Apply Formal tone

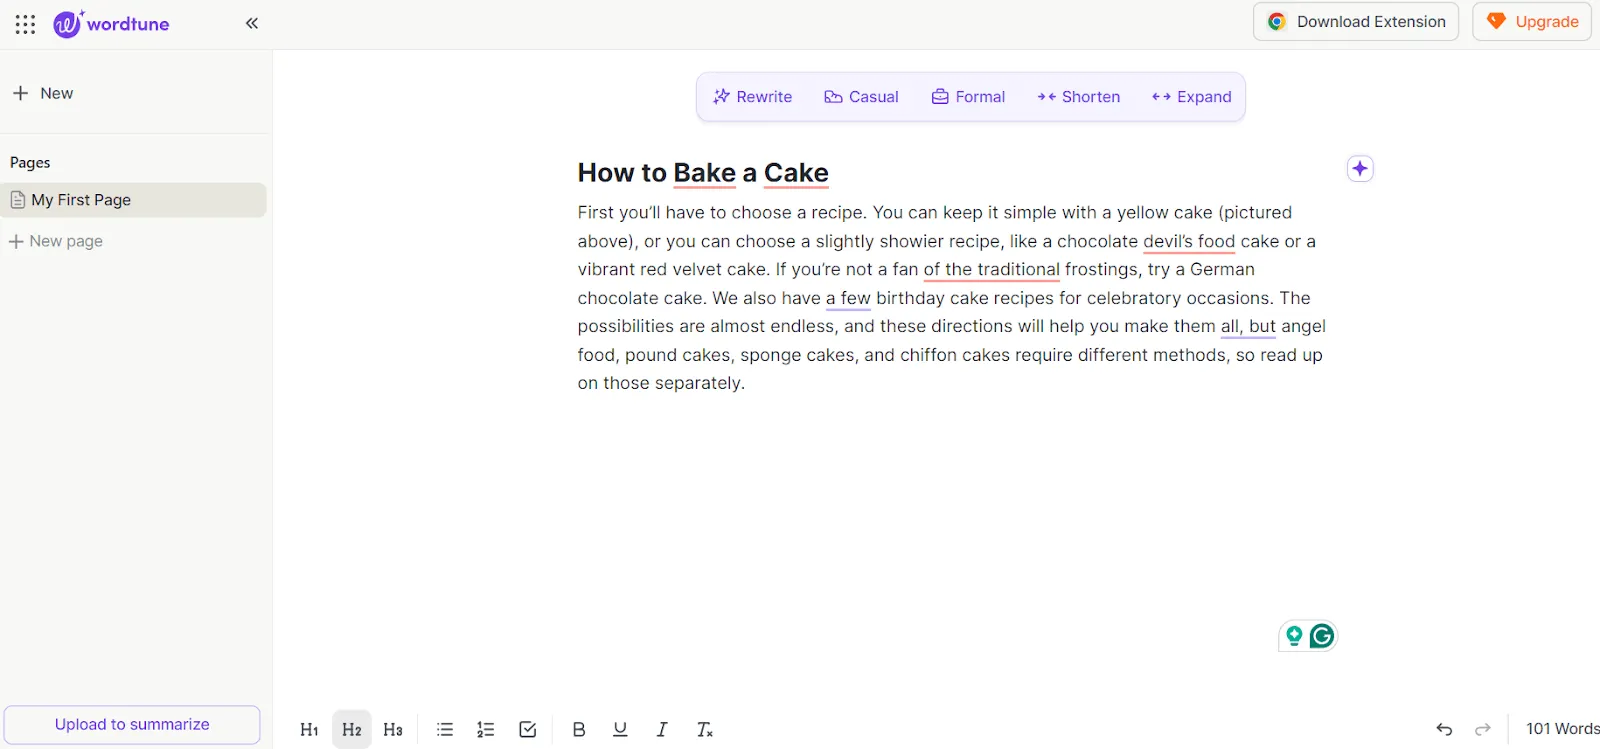[968, 97]
